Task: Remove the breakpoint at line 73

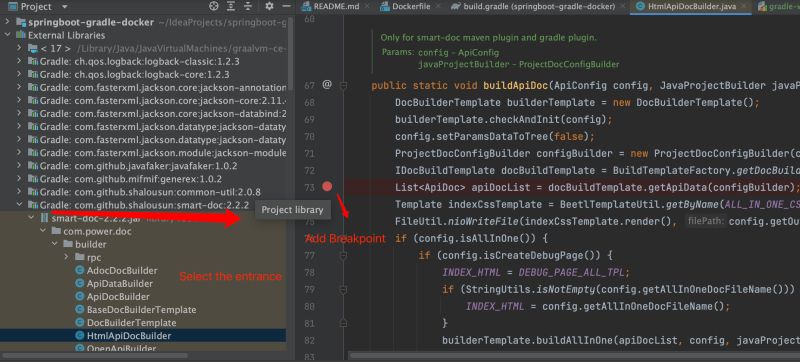Action: point(327,187)
